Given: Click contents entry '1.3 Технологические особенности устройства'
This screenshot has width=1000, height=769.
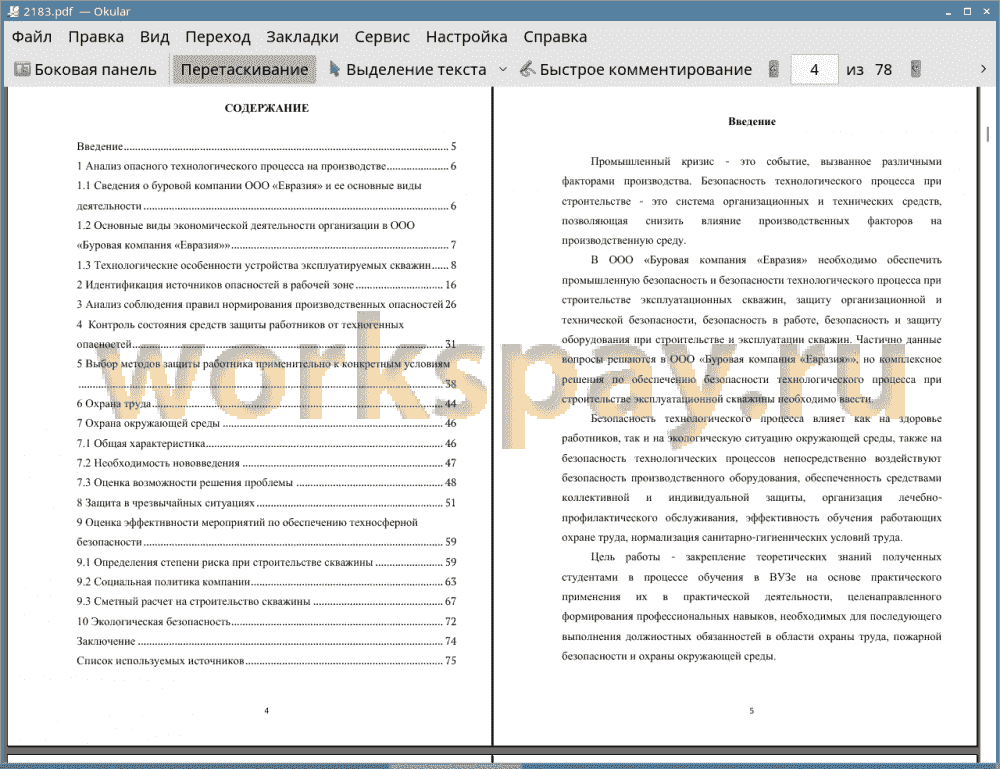Looking at the screenshot, I should (x=266, y=265).
